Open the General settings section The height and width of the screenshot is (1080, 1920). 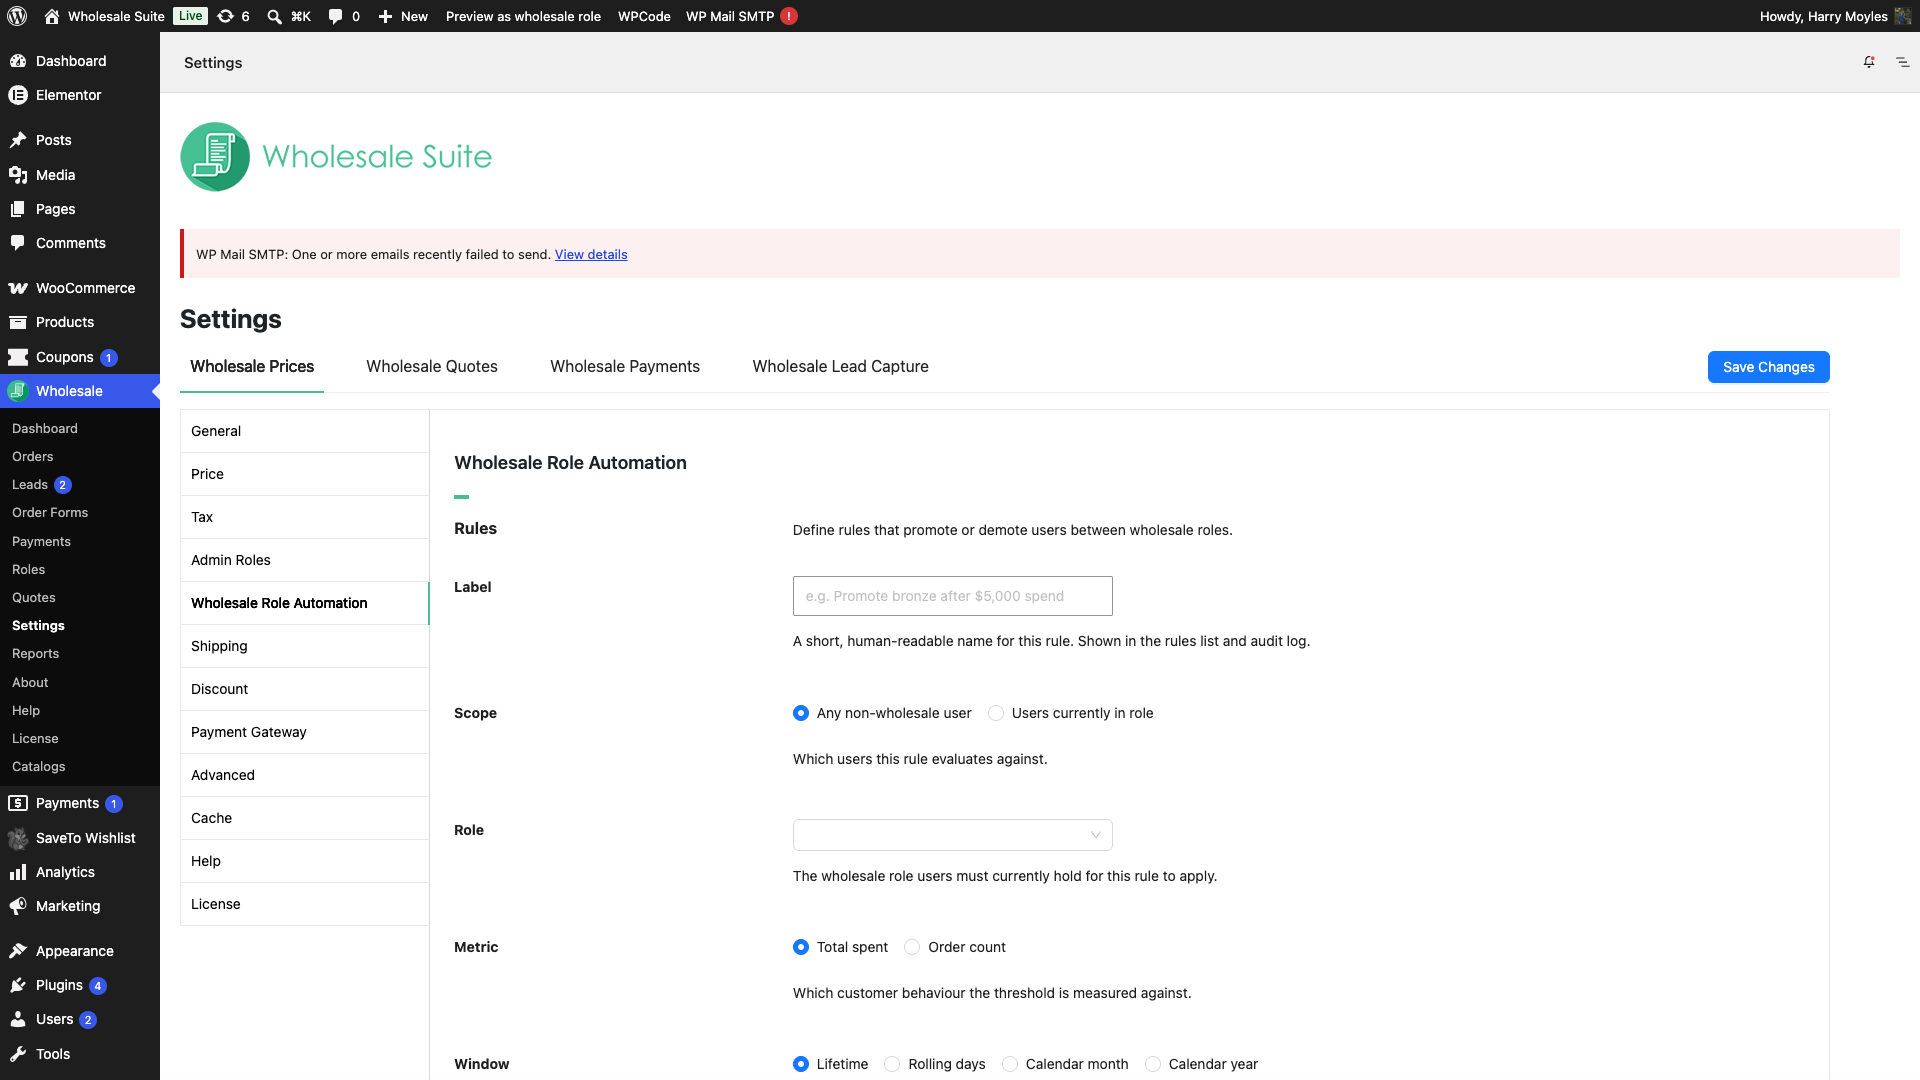point(304,431)
